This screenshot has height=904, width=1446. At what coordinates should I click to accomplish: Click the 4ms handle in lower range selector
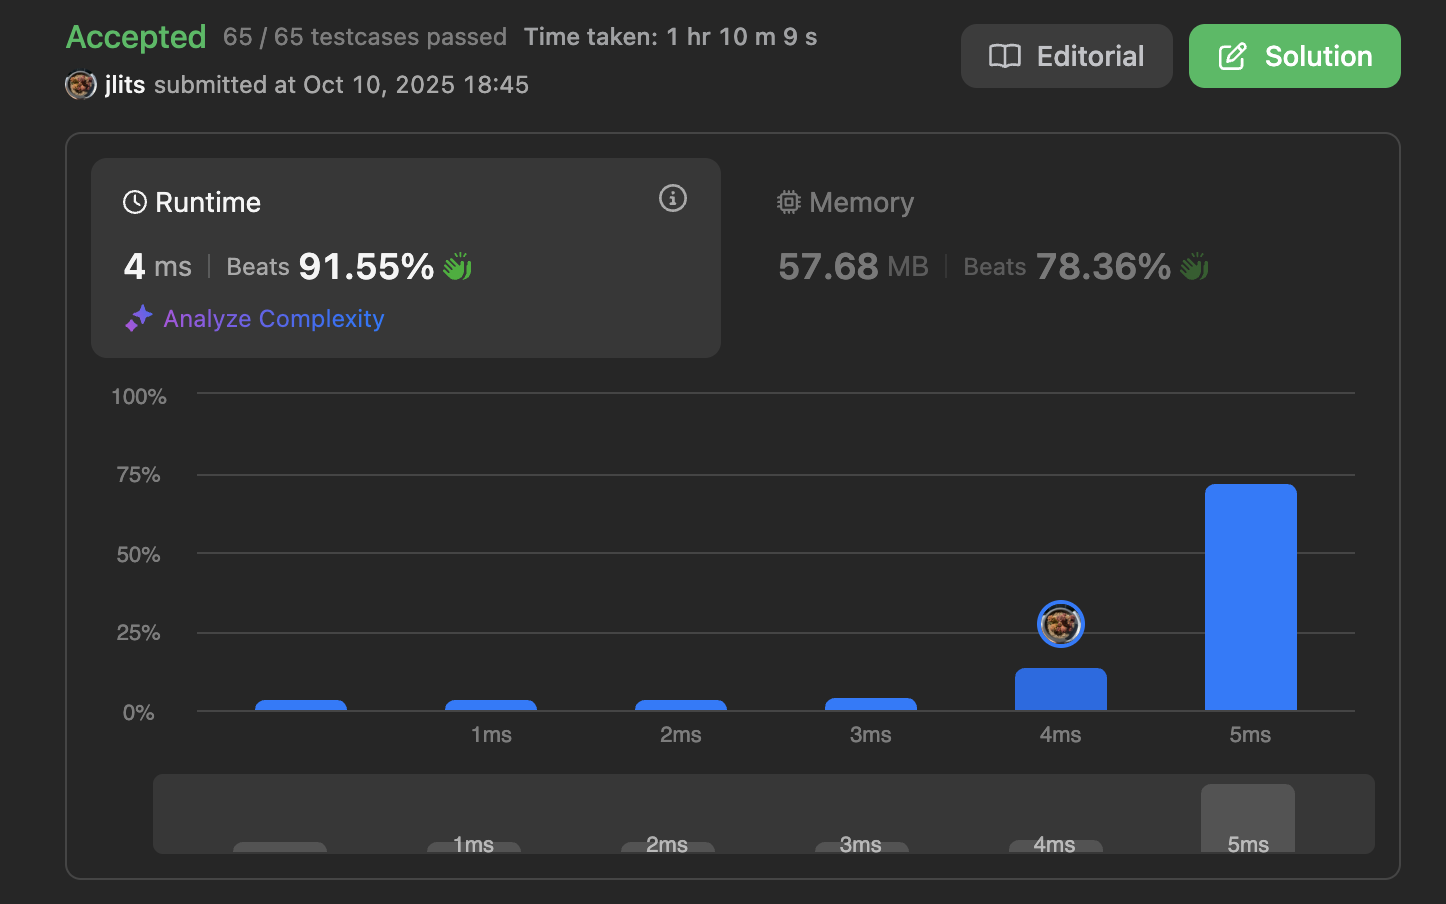[x=1056, y=846]
